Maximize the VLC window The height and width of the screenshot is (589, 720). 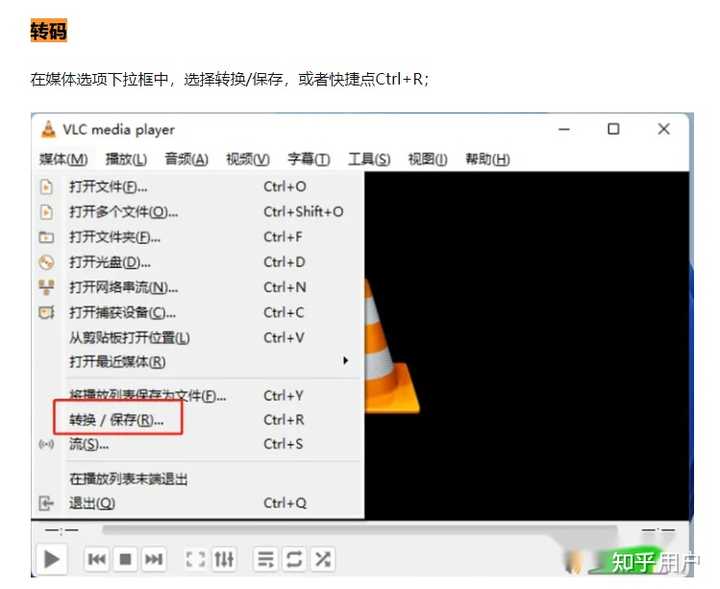click(613, 129)
